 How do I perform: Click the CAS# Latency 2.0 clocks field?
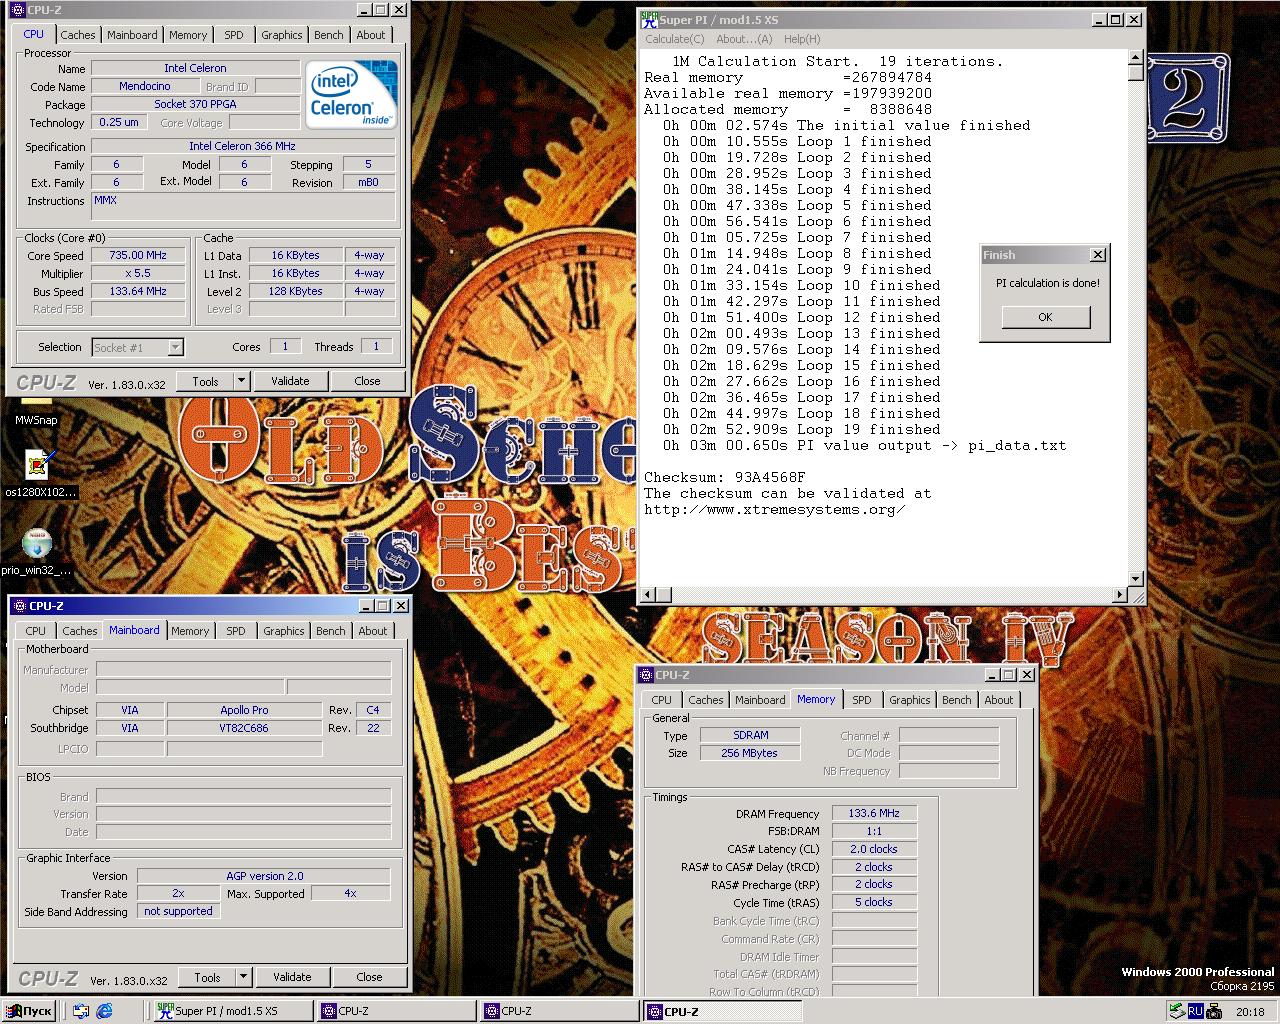874,849
